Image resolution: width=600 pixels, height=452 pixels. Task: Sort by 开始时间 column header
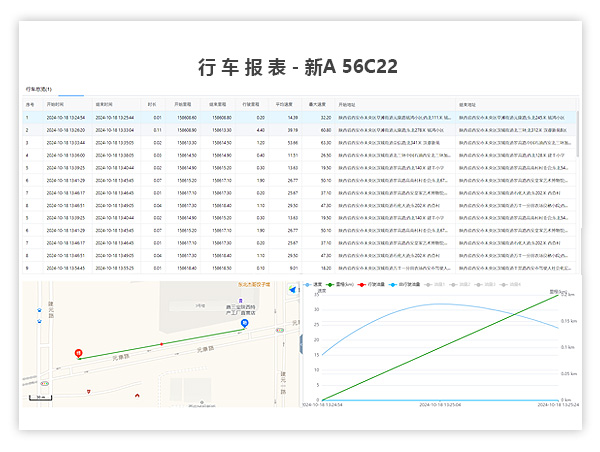(x=55, y=103)
